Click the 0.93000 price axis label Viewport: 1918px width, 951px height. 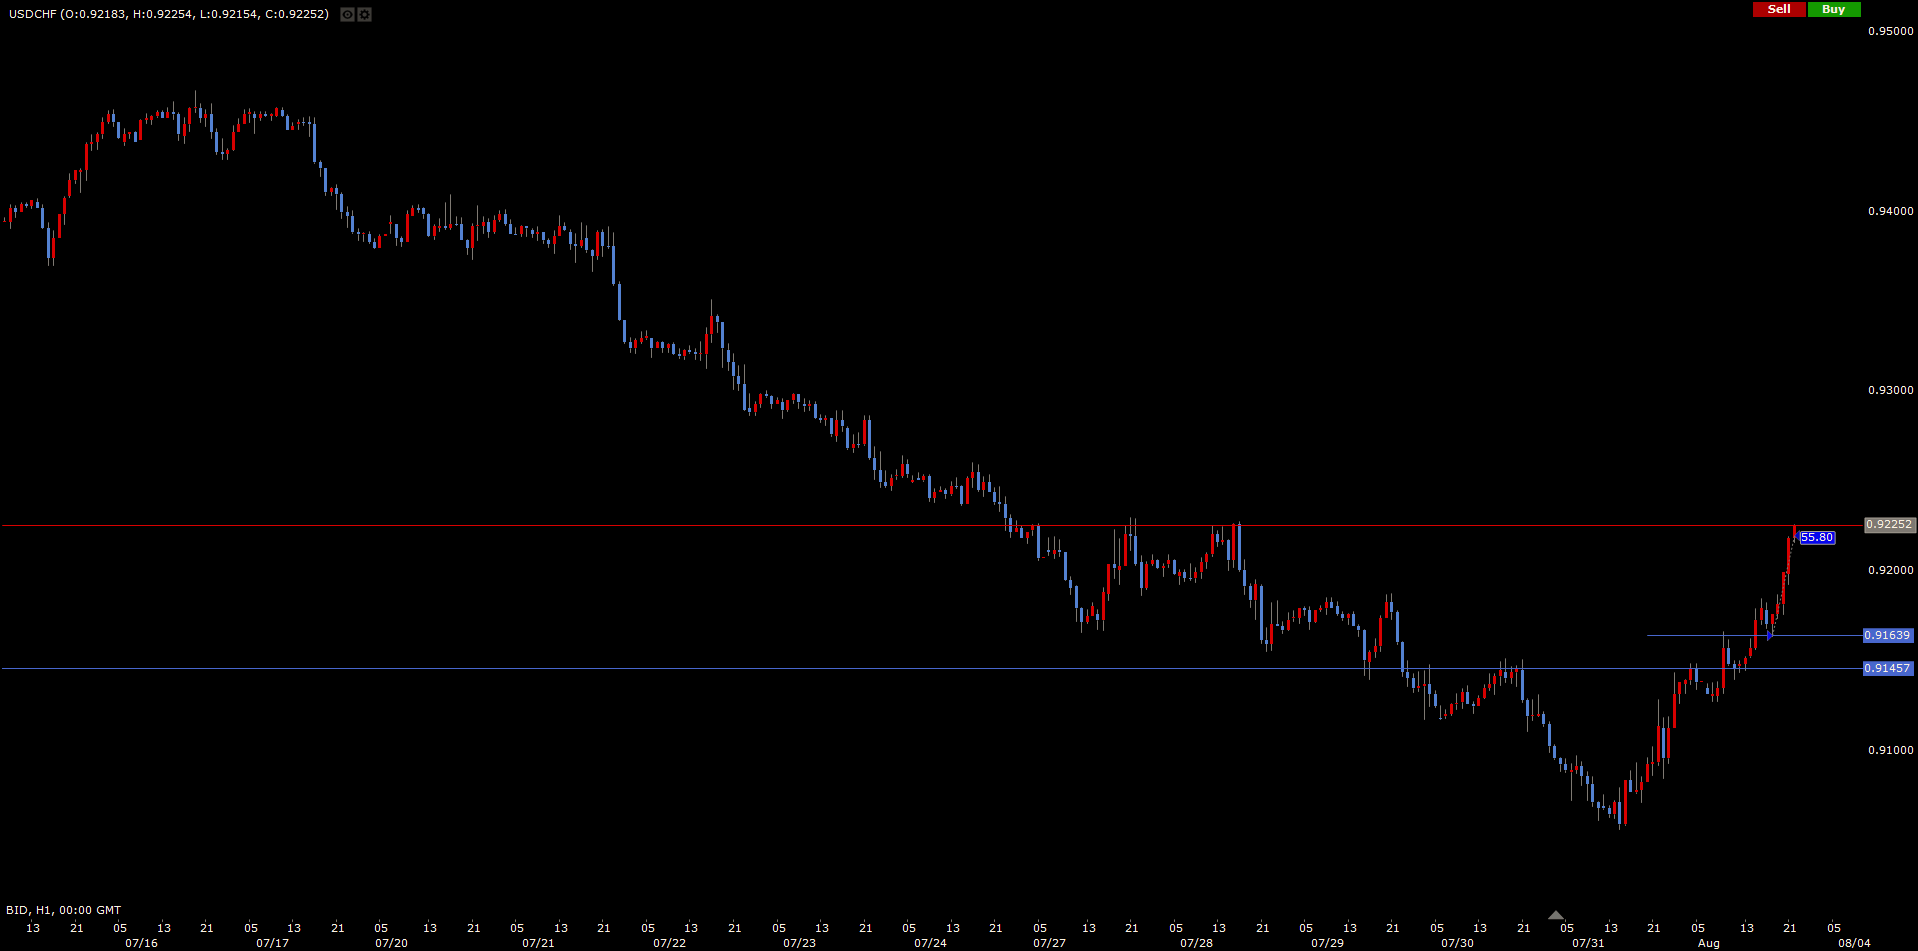(x=1890, y=390)
